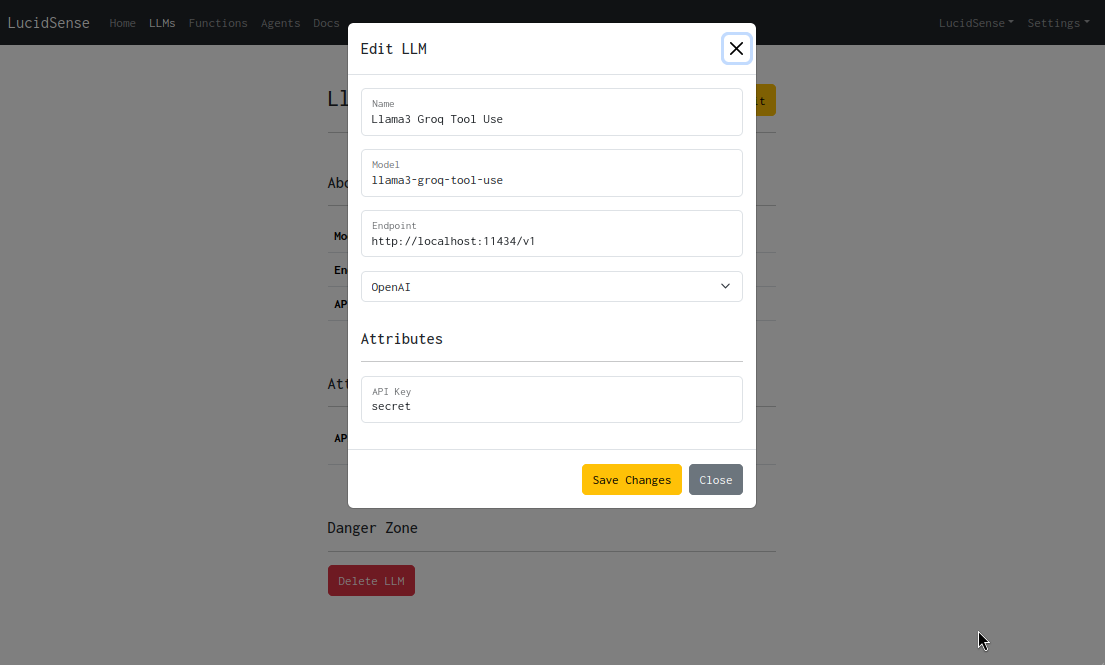Select the Endpoint URL input
This screenshot has width=1105, height=665.
551,233
